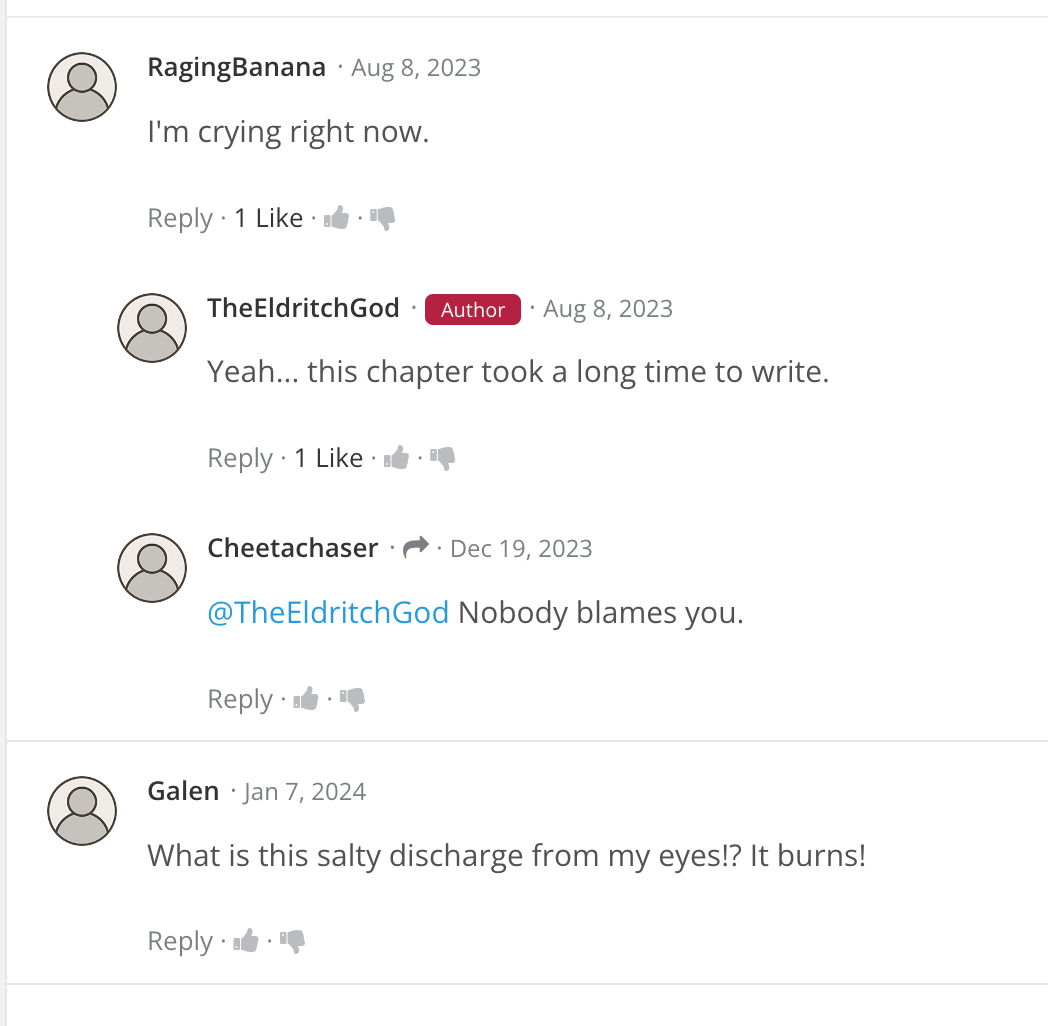
Task: Thumbs down Galen's comment
Action: pos(293,941)
